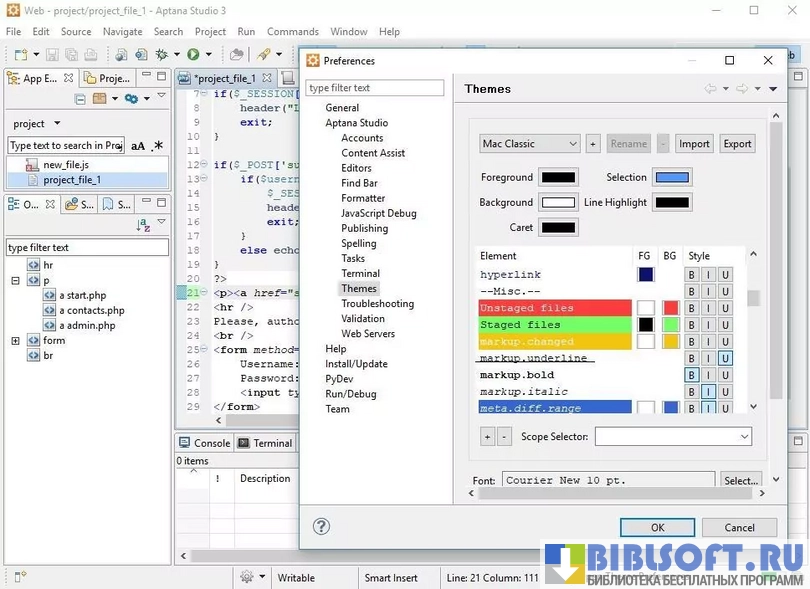Expand the form node in Outline tree
Image resolution: width=810 pixels, height=589 pixels.
tap(15, 341)
